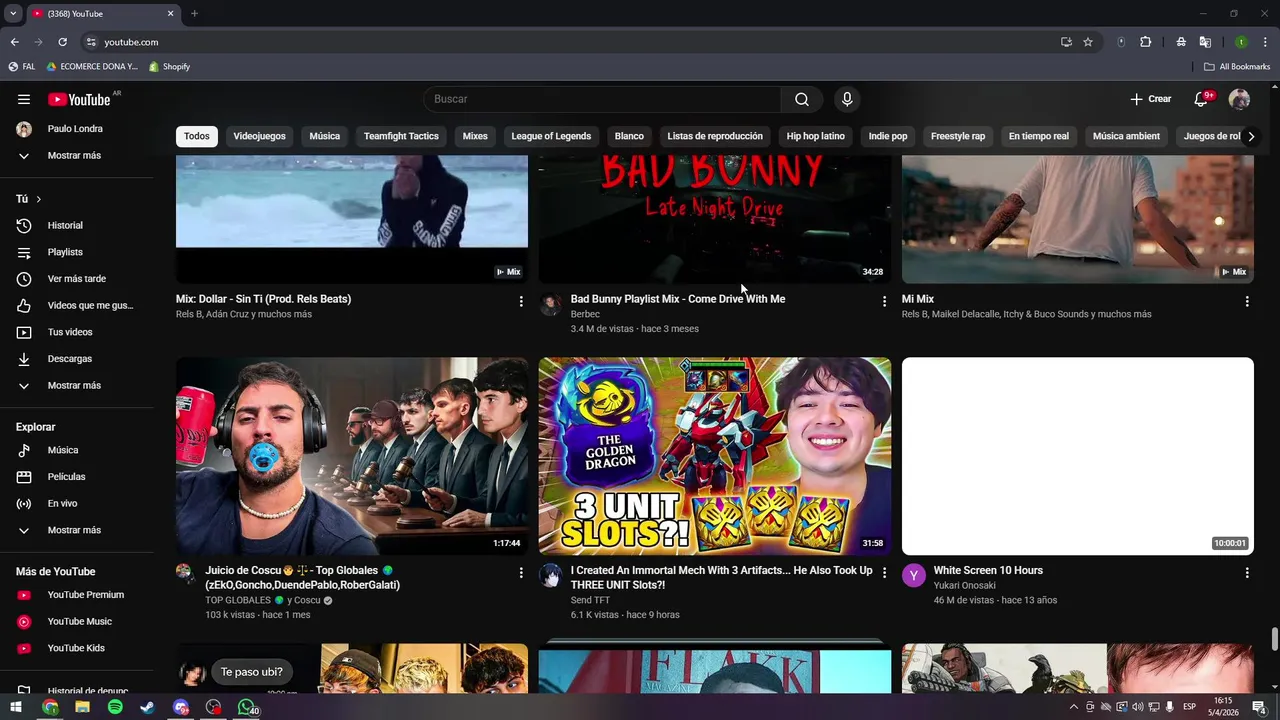Play the Golden Dragon 3 Unit Slots thumbnail
This screenshot has width=1280, height=720.
[715, 456]
